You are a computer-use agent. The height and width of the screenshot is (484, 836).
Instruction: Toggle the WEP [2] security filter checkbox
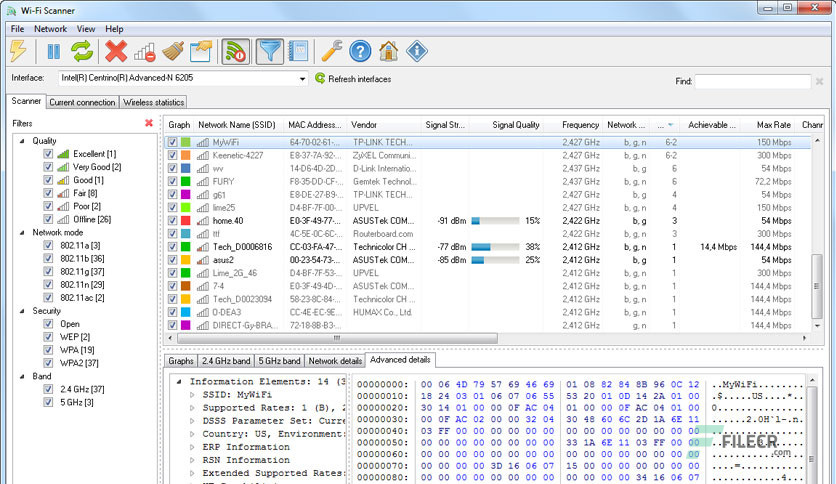[48, 337]
